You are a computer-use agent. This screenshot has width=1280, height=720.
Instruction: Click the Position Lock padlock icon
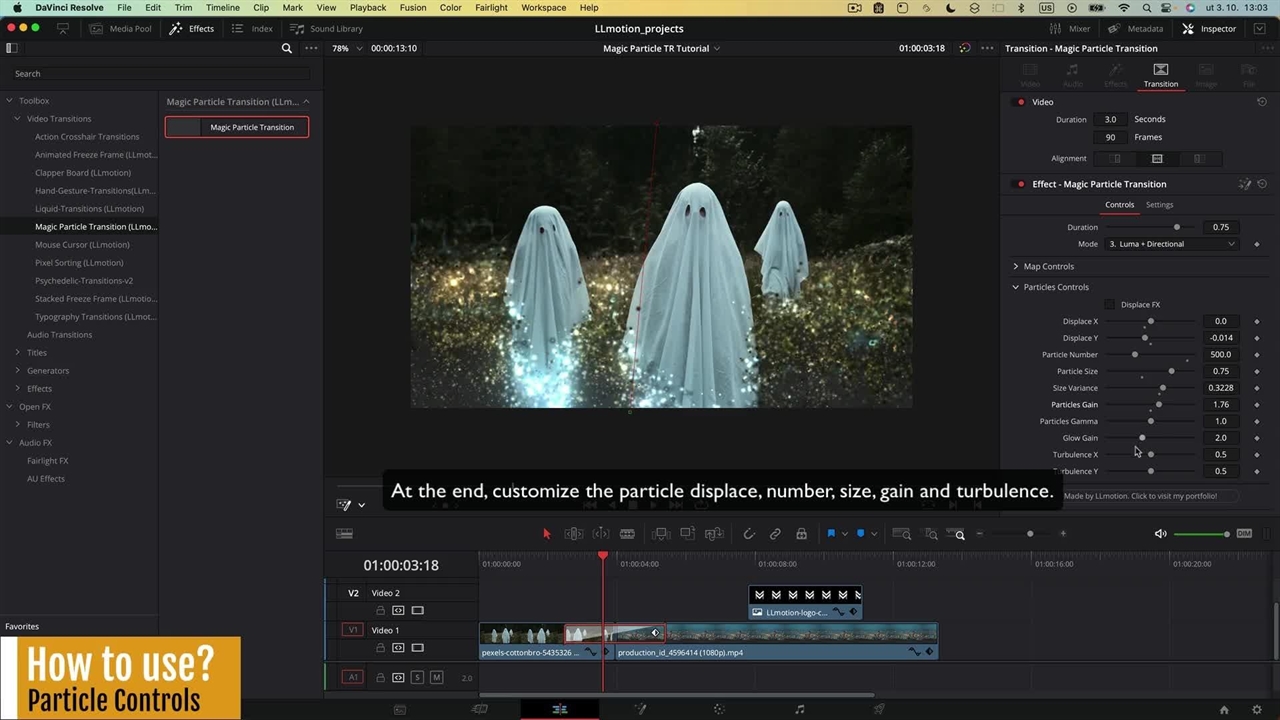[801, 534]
